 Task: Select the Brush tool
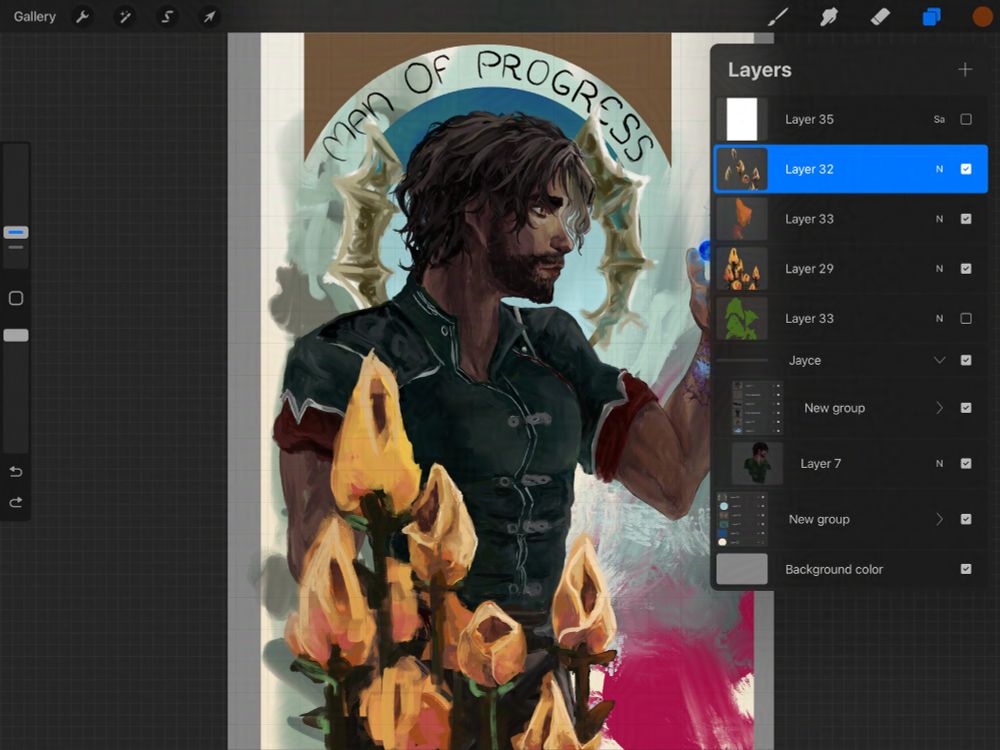[x=778, y=17]
